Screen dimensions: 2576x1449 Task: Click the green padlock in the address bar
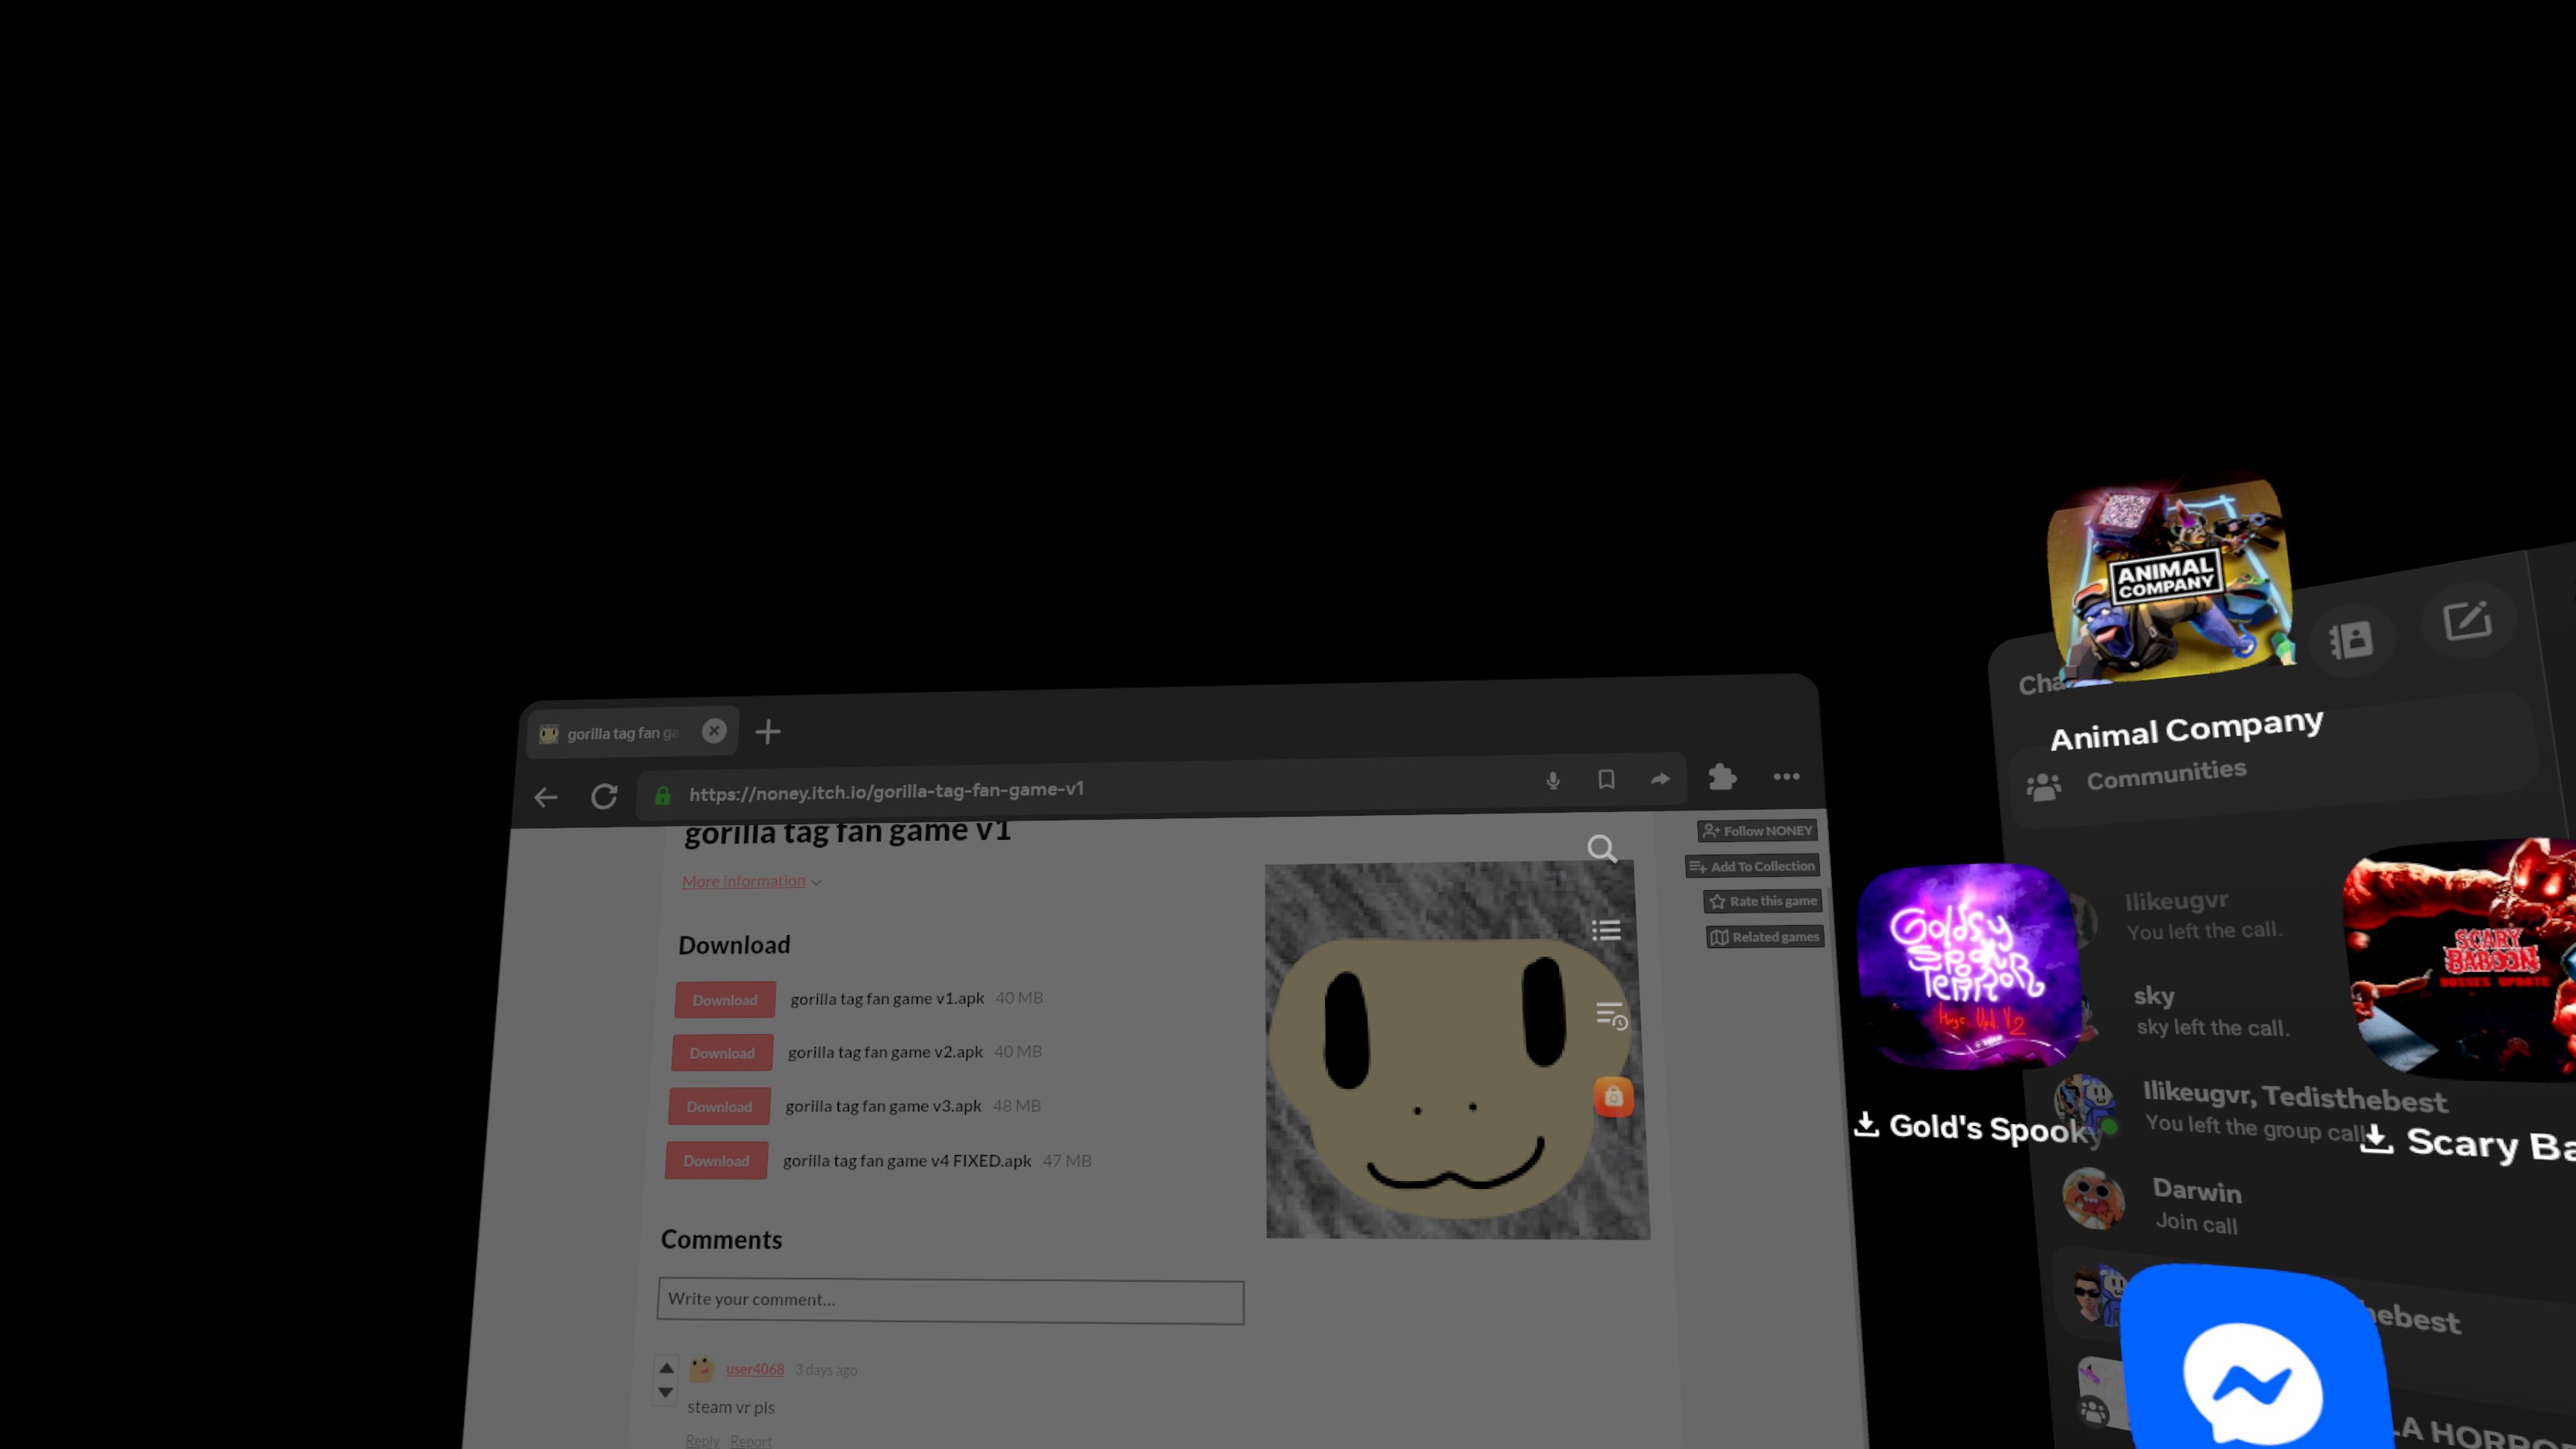(x=662, y=796)
